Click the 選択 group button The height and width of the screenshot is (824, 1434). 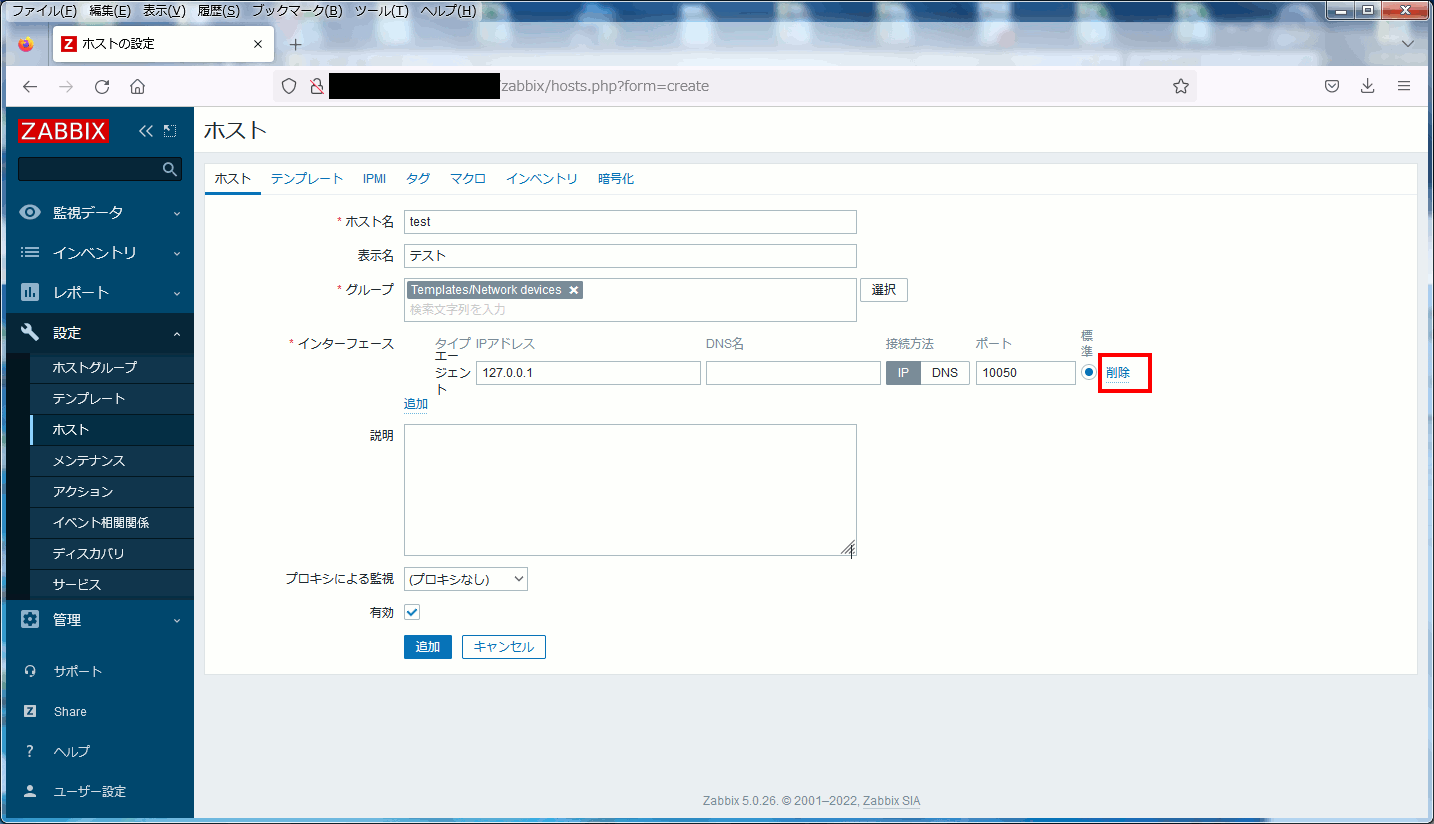pyautogui.click(x=884, y=290)
